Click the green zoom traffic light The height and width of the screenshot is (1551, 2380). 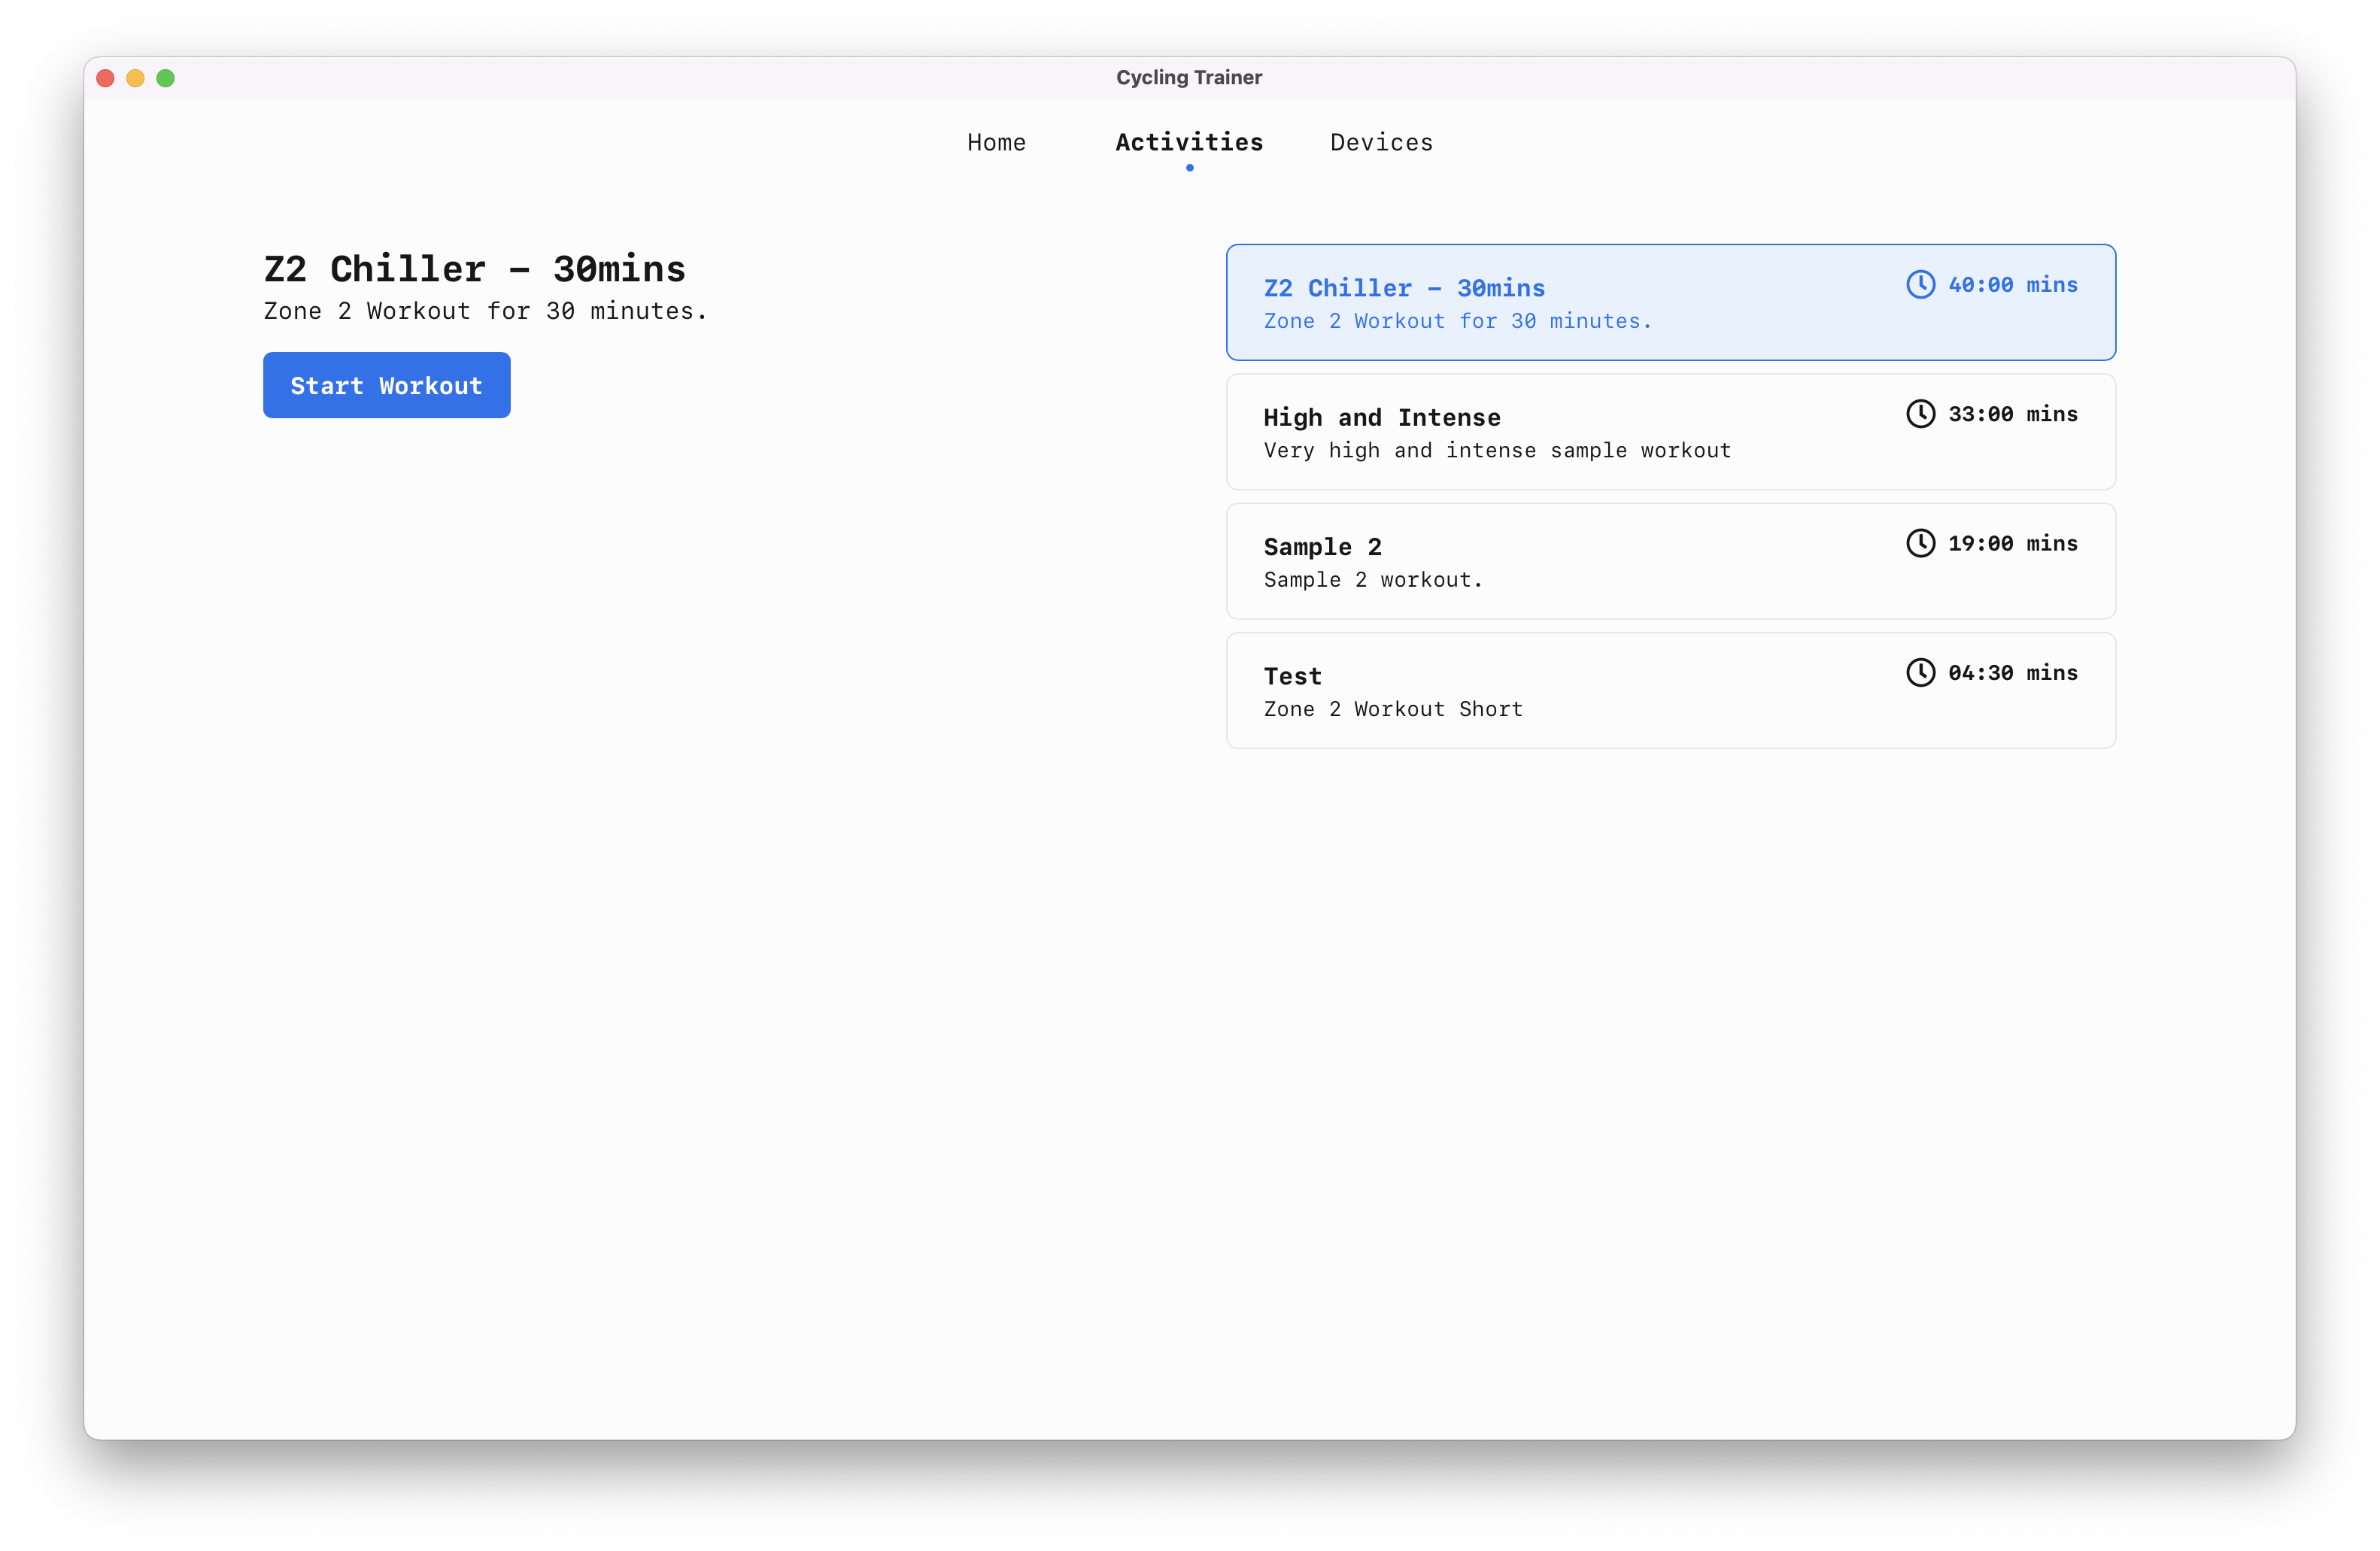click(x=166, y=77)
